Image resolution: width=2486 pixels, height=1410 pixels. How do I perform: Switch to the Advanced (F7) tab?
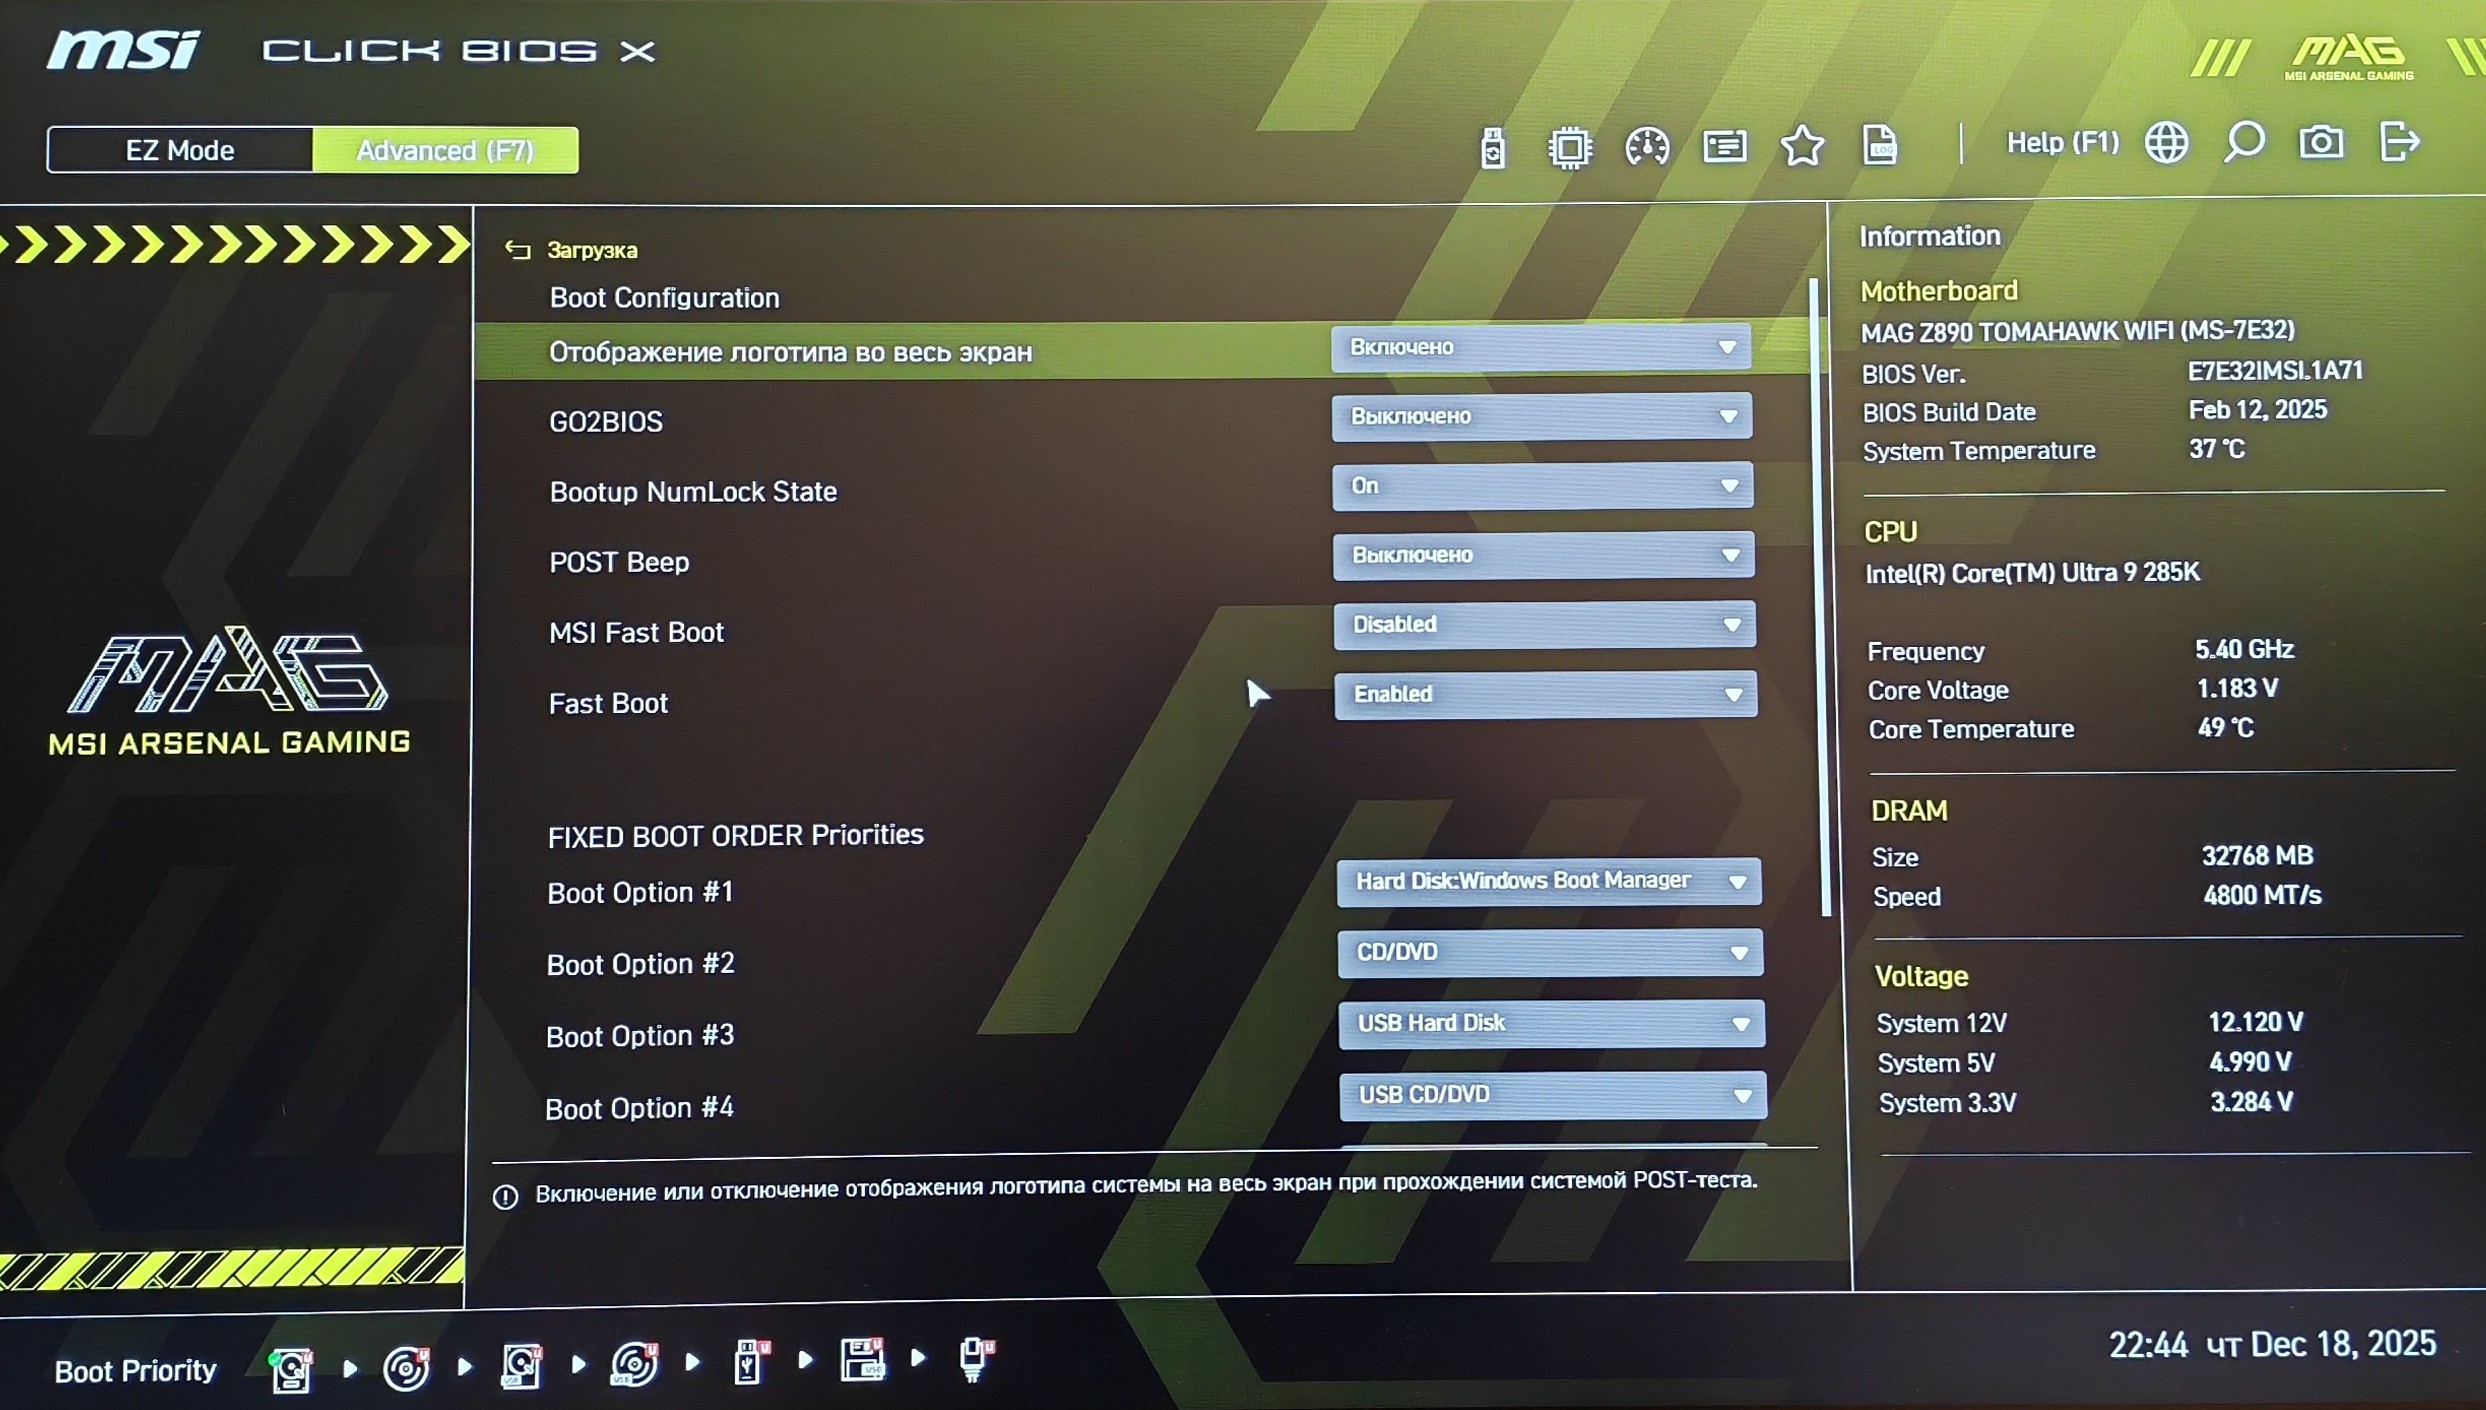pyautogui.click(x=445, y=150)
